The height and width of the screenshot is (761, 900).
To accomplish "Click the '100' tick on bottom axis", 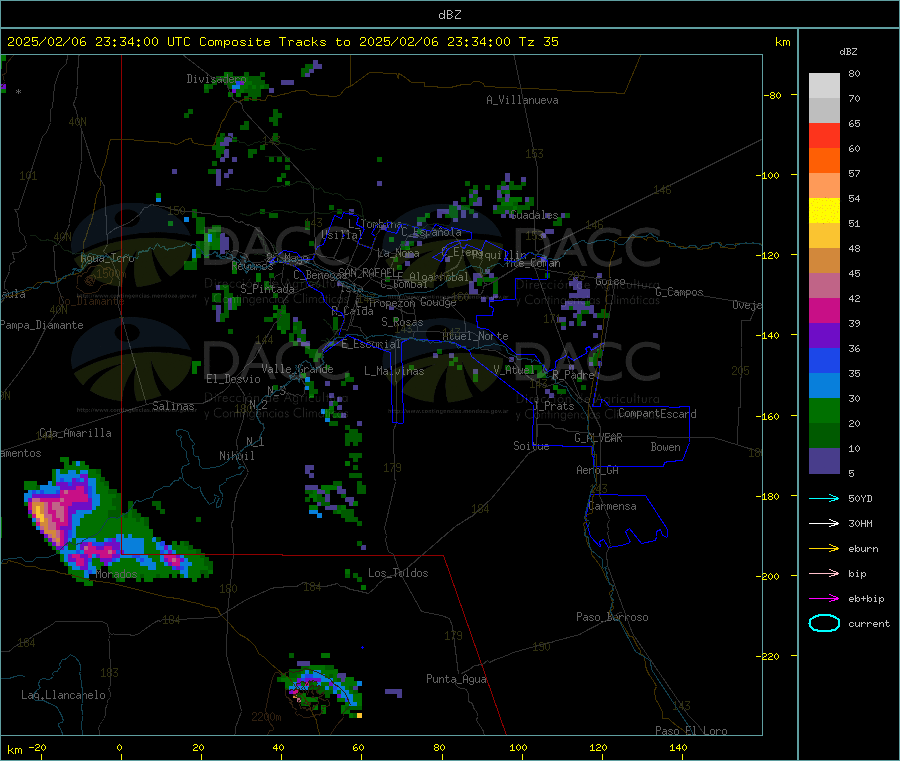I will 518,747.
